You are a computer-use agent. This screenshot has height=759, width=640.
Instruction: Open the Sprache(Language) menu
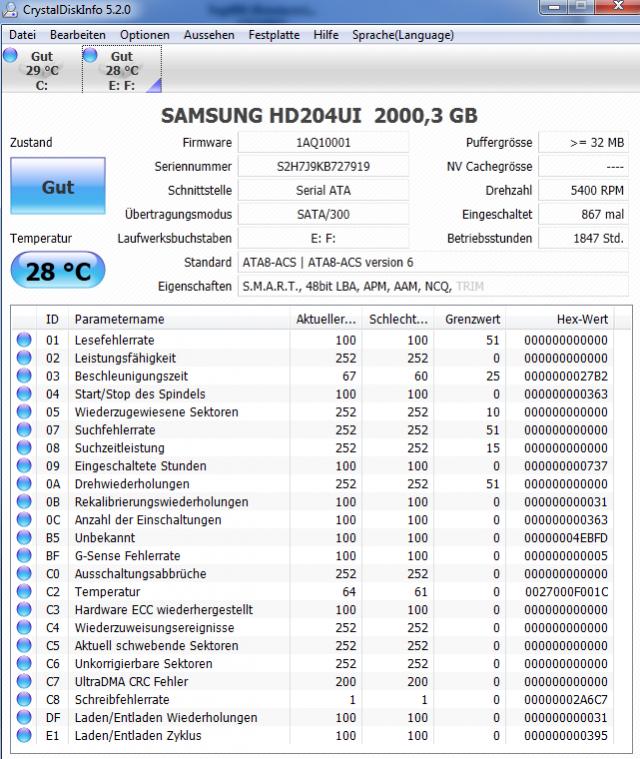[403, 35]
